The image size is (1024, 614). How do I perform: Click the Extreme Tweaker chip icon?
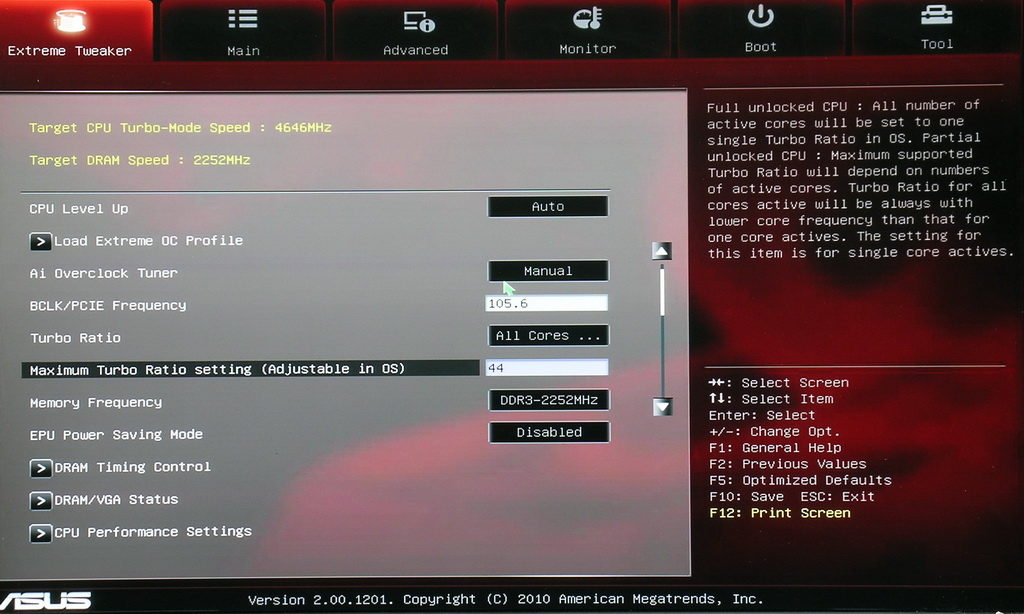tap(70, 21)
